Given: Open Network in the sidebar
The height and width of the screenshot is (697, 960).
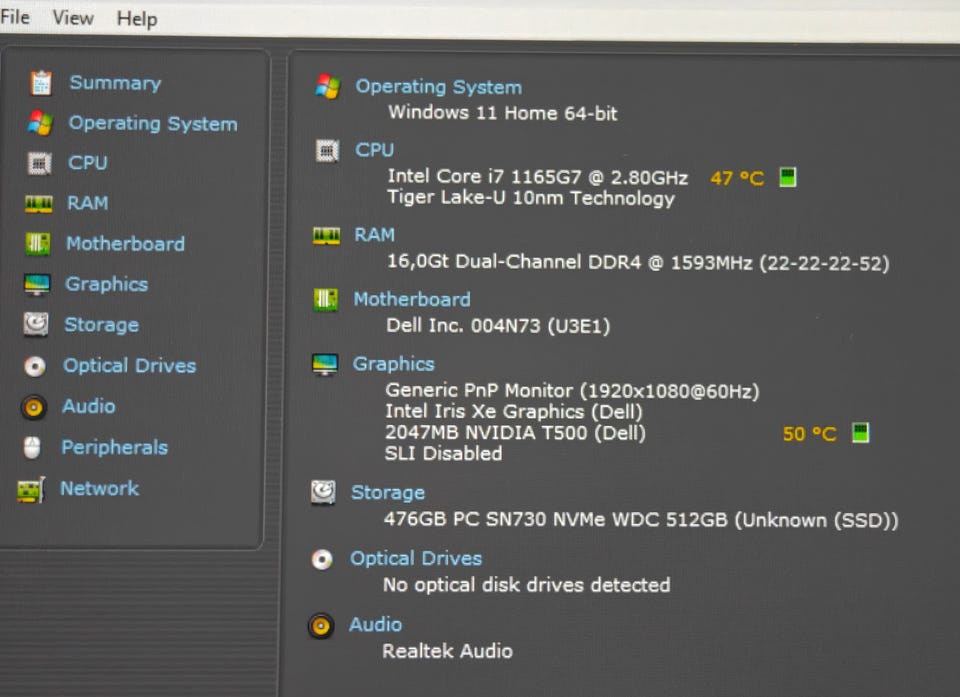Looking at the screenshot, I should pyautogui.click(x=99, y=488).
